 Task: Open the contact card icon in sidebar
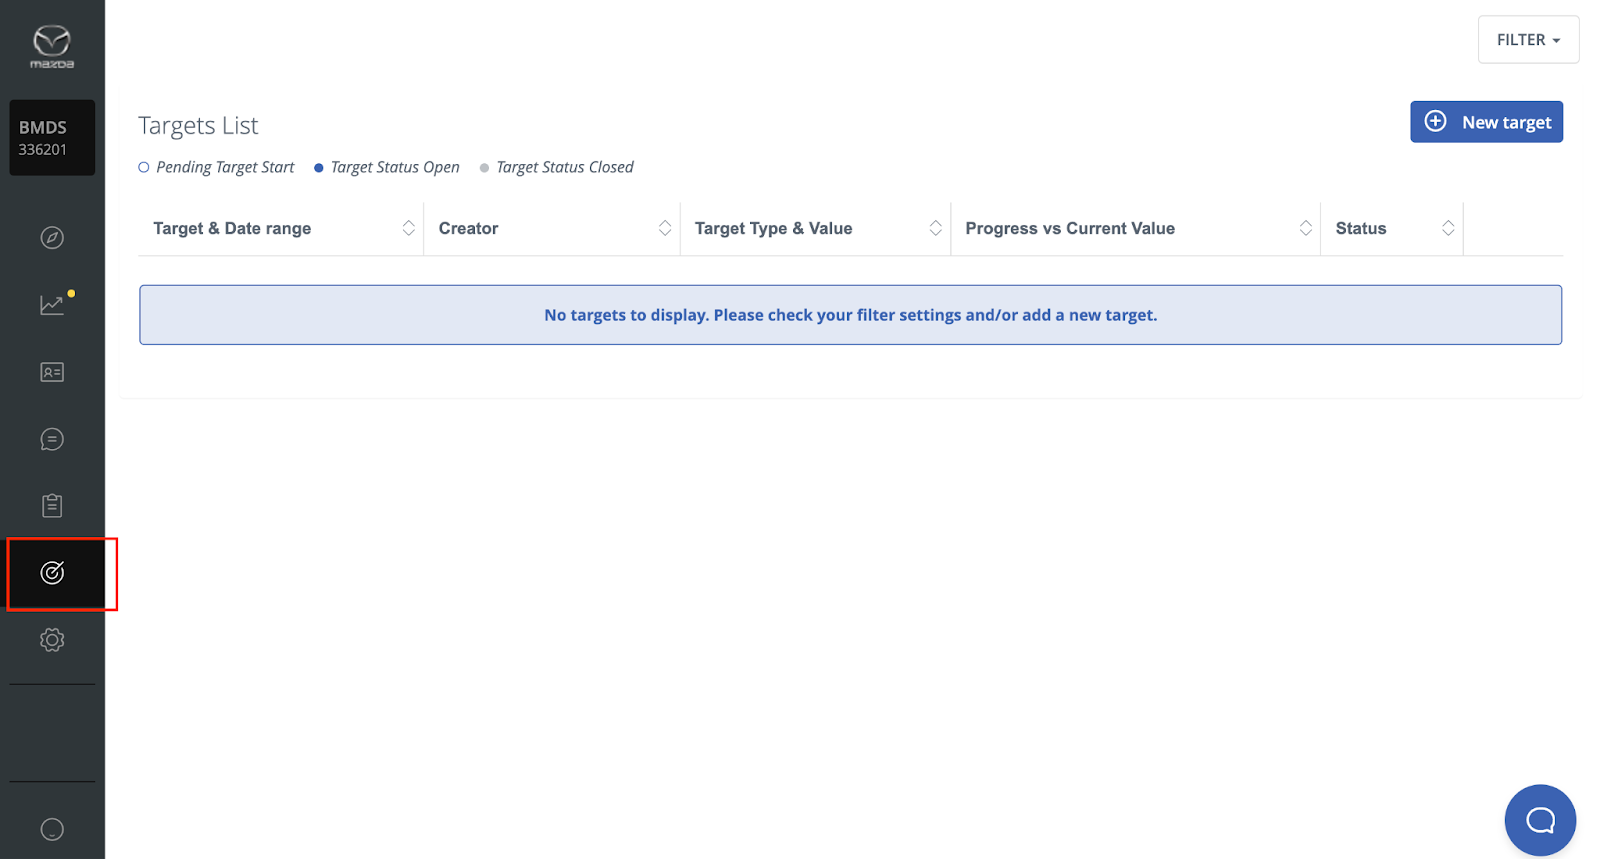(52, 372)
